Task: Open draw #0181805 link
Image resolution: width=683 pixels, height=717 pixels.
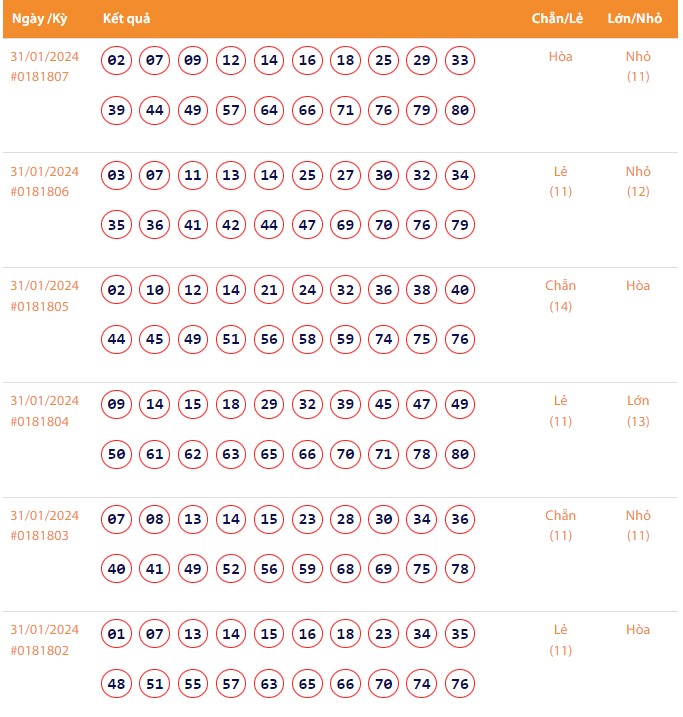Action: pos(40,306)
